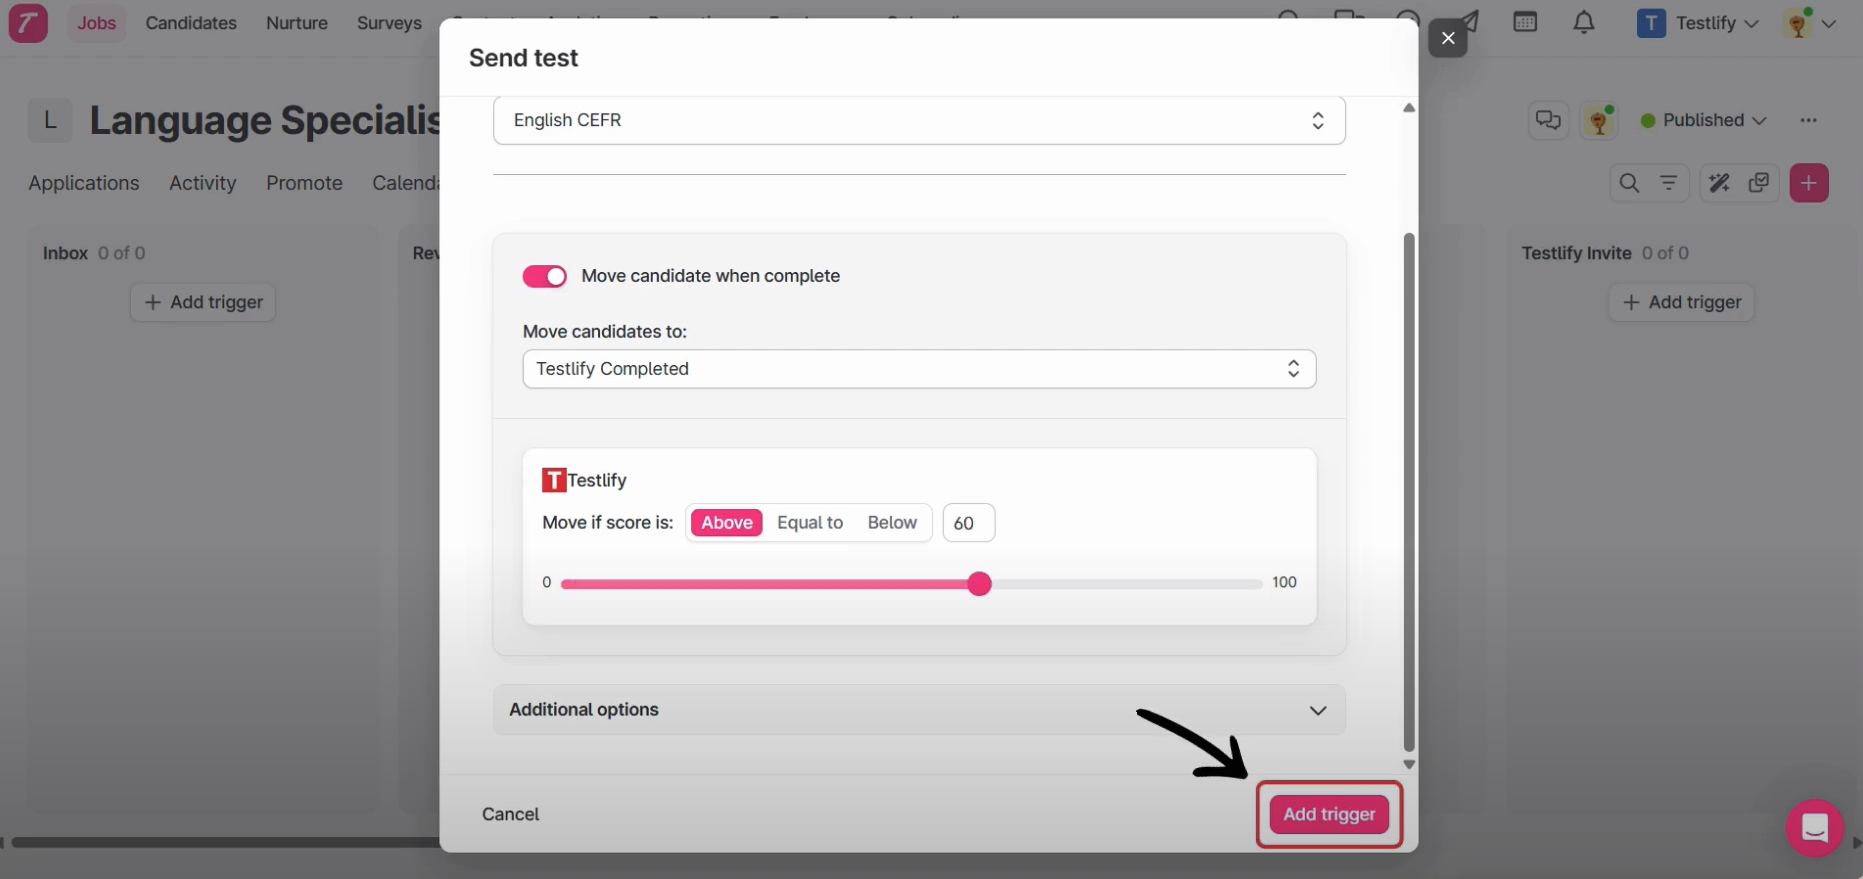Click the Send test dialog title
This screenshot has height=879, width=1863.
click(523, 58)
